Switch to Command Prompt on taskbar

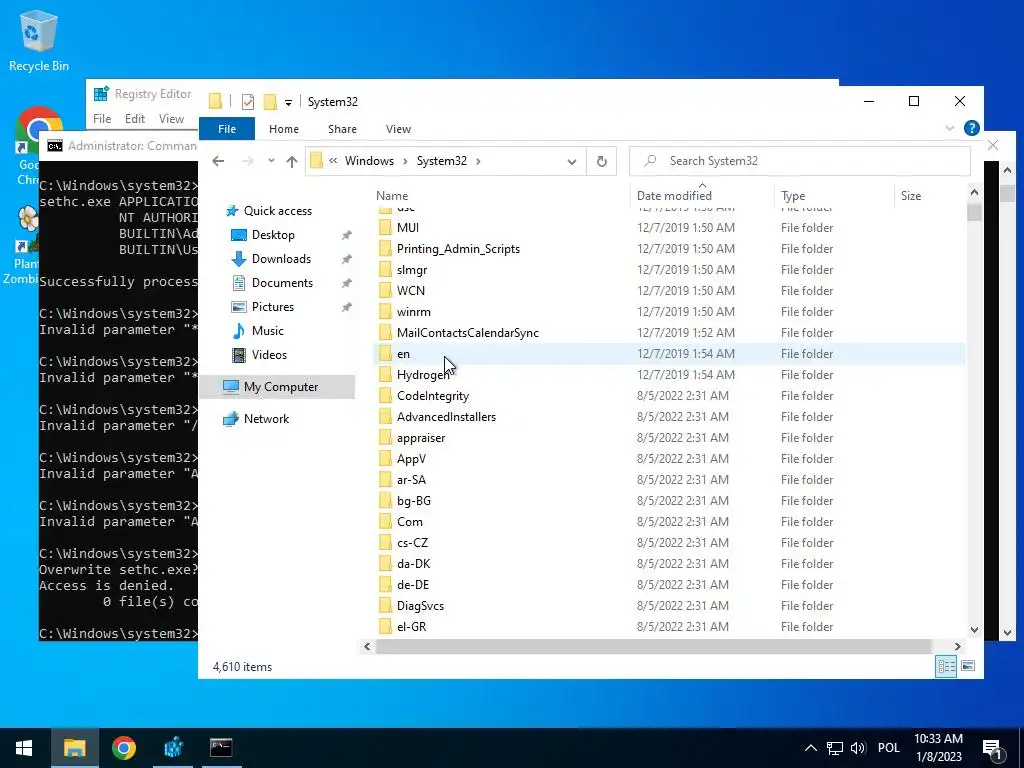point(221,748)
